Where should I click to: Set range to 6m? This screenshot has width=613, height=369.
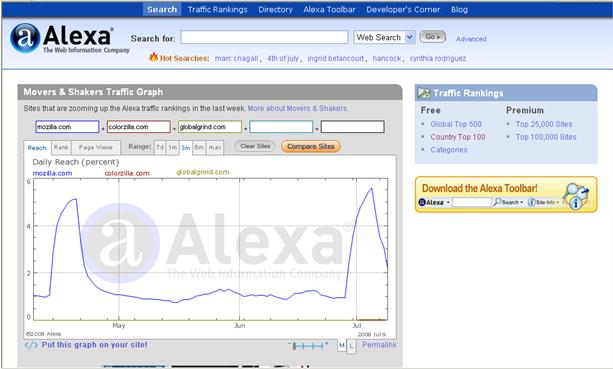point(199,147)
